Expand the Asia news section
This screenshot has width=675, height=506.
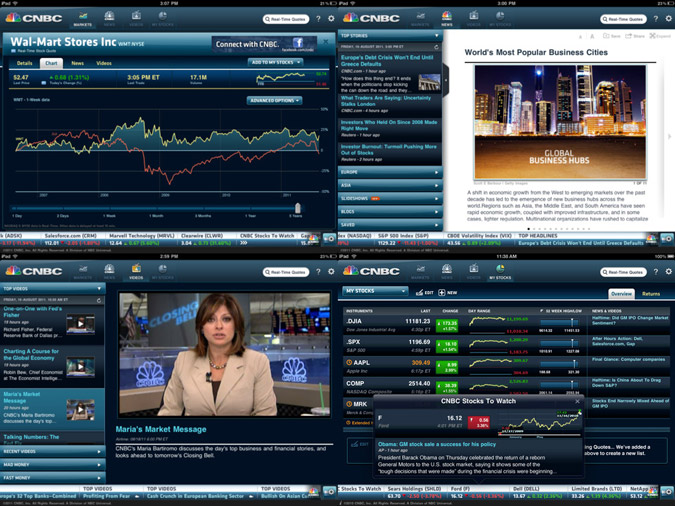pyautogui.click(x=390, y=185)
